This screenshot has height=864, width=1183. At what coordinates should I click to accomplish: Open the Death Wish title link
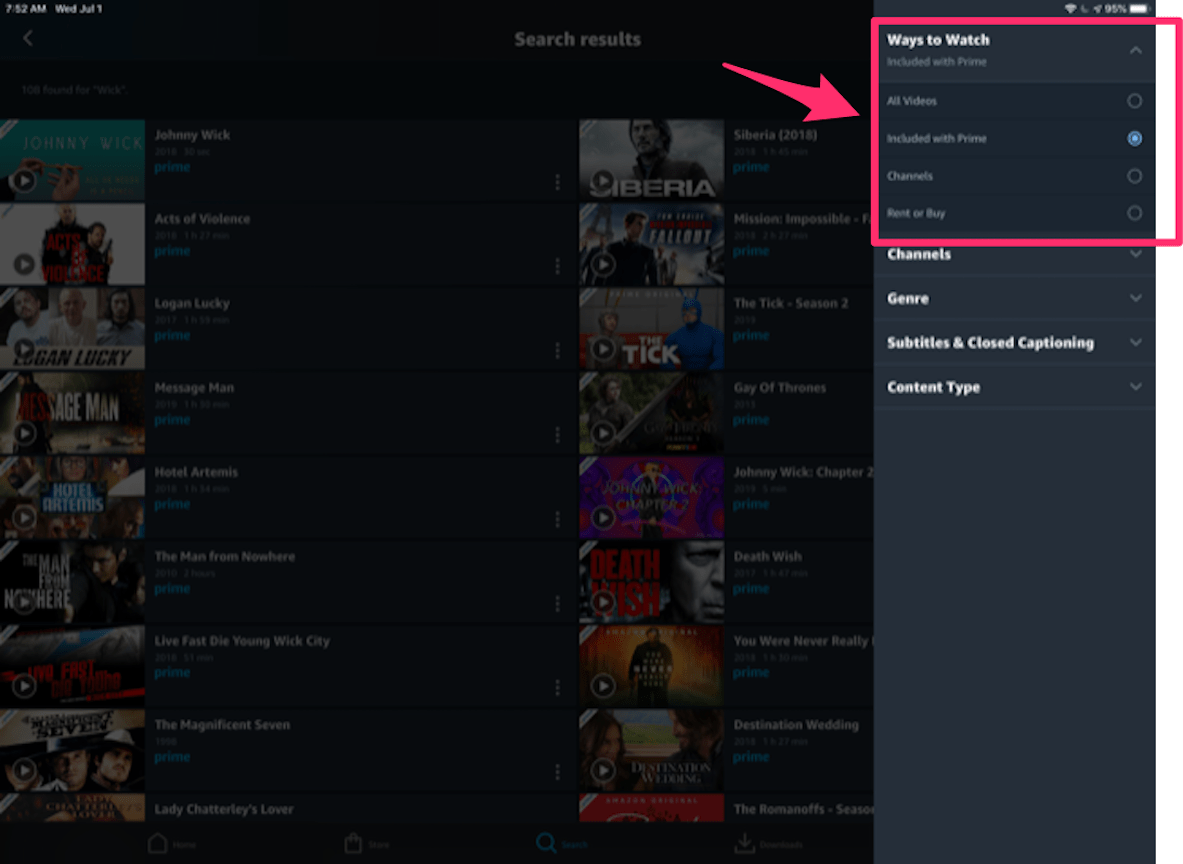coord(767,557)
